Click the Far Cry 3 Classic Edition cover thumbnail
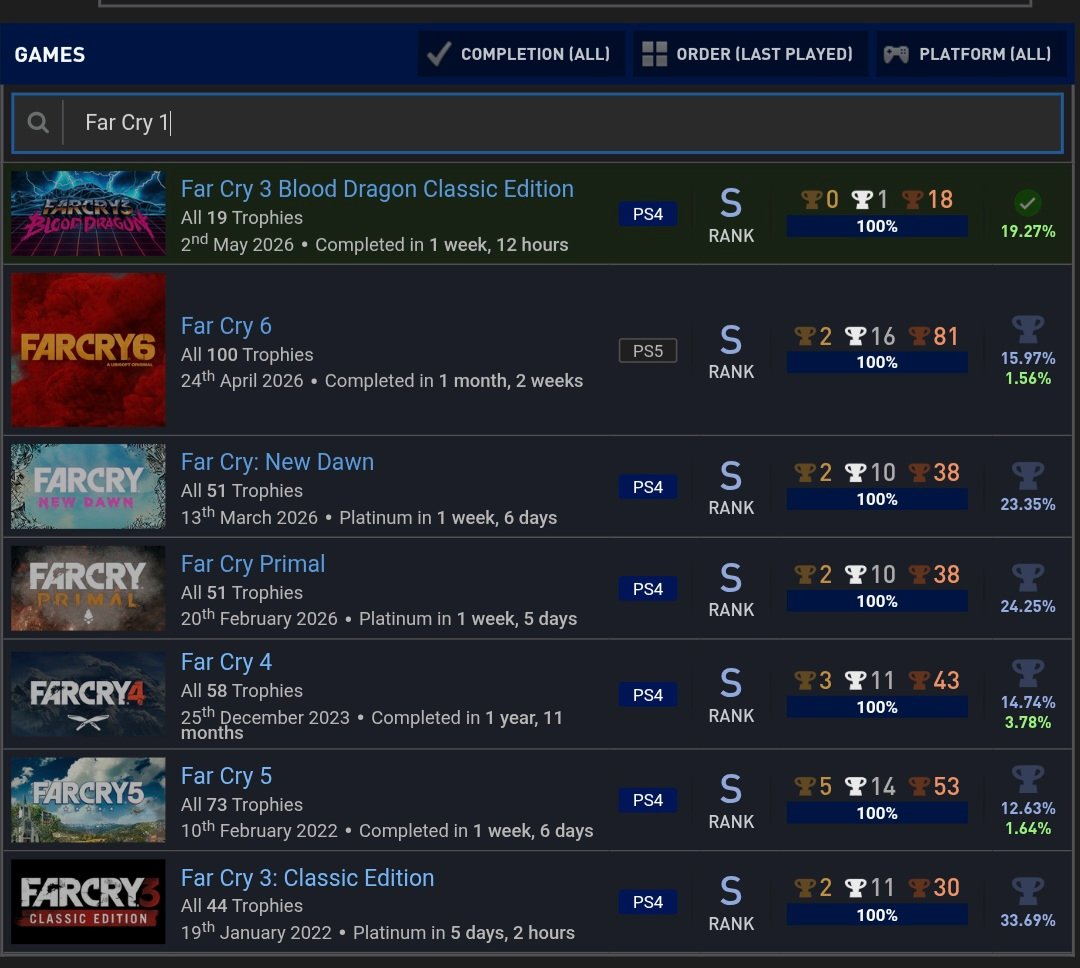This screenshot has height=968, width=1080. (x=88, y=902)
